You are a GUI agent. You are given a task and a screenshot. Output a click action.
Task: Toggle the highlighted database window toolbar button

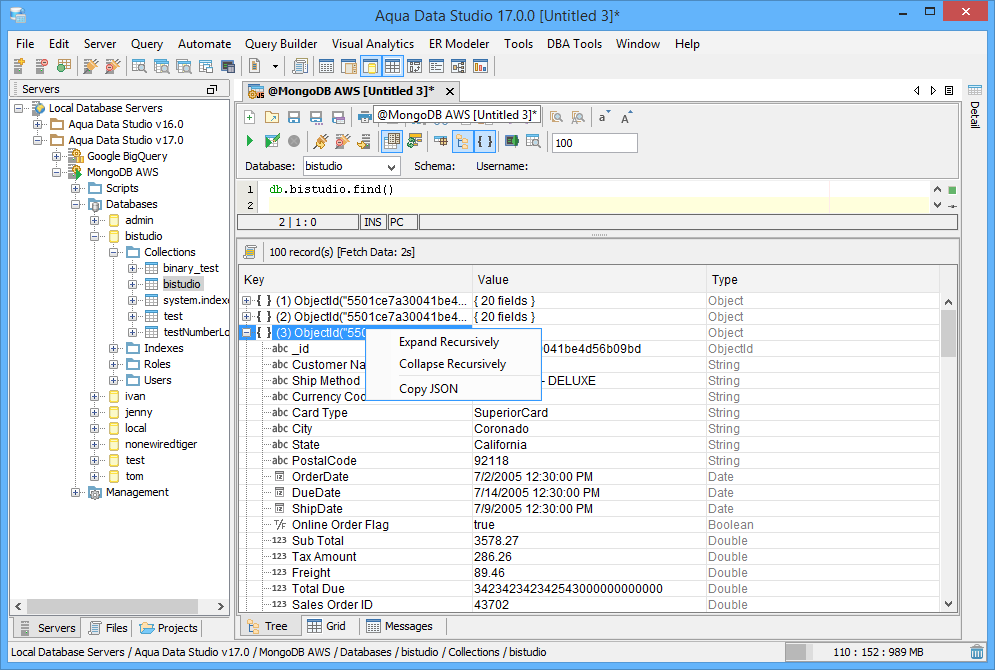pyautogui.click(x=371, y=66)
